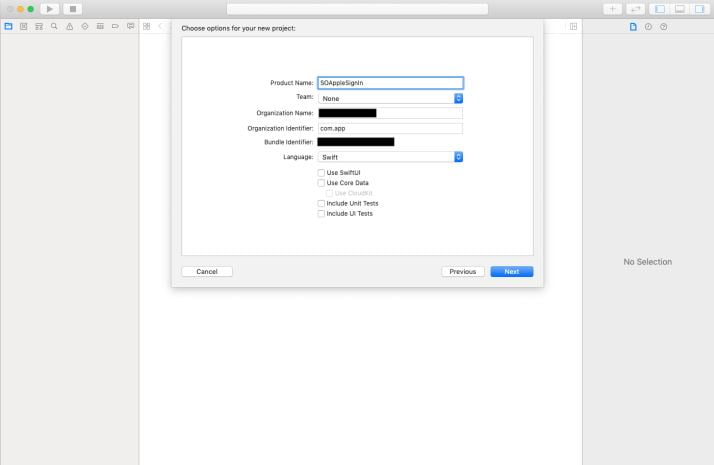Click the Run (play) button
This screenshot has height=465, width=714.
click(50, 9)
